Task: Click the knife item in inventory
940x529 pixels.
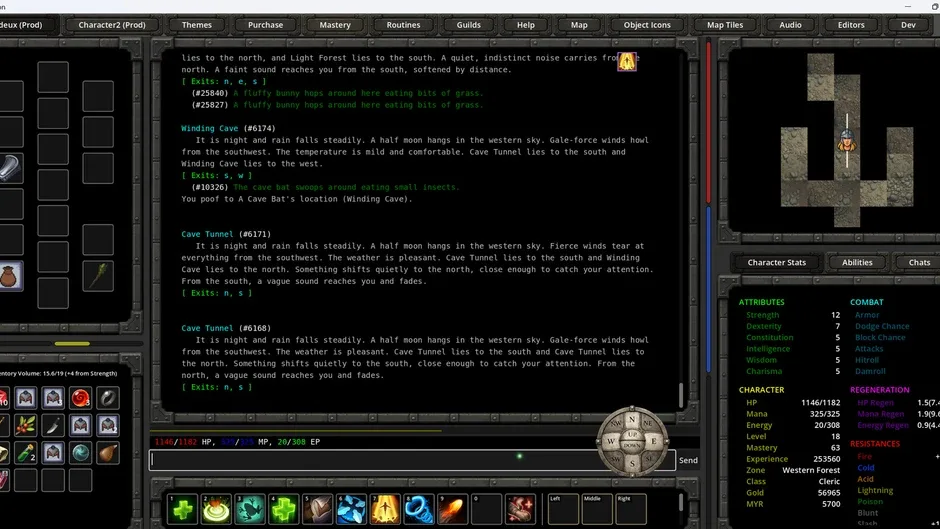Action: [53, 425]
